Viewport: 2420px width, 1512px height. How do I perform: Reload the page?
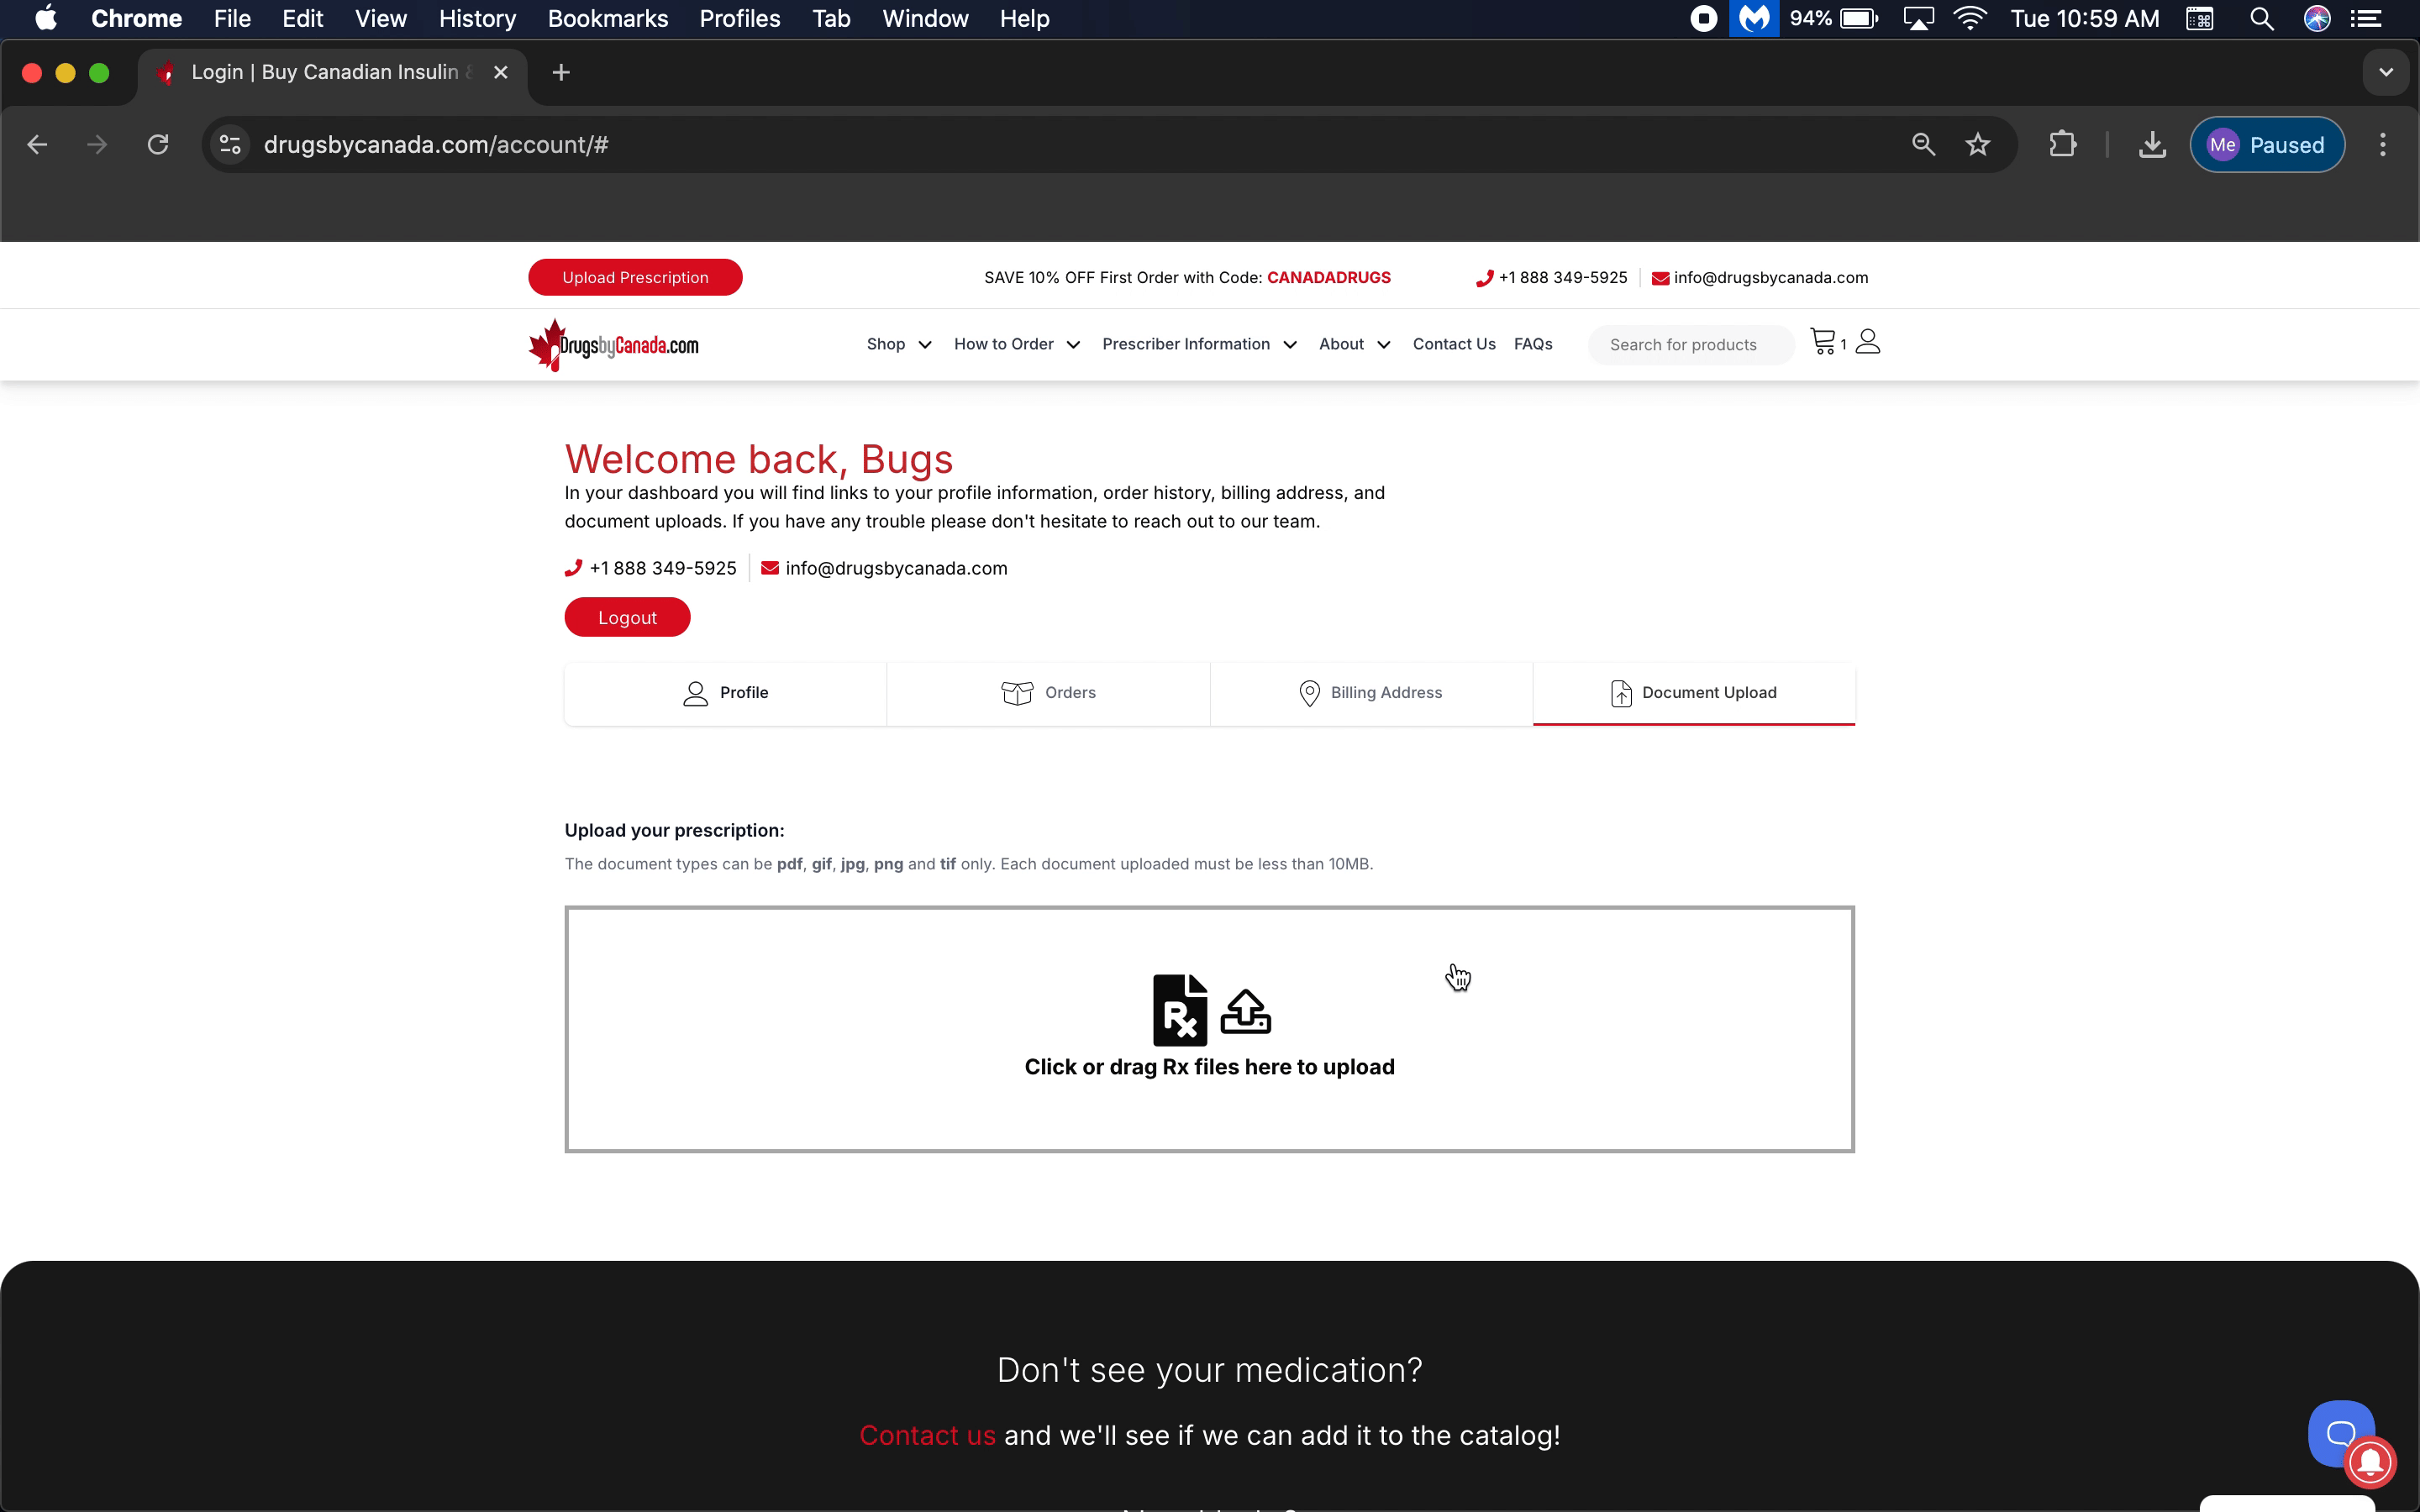tap(158, 145)
